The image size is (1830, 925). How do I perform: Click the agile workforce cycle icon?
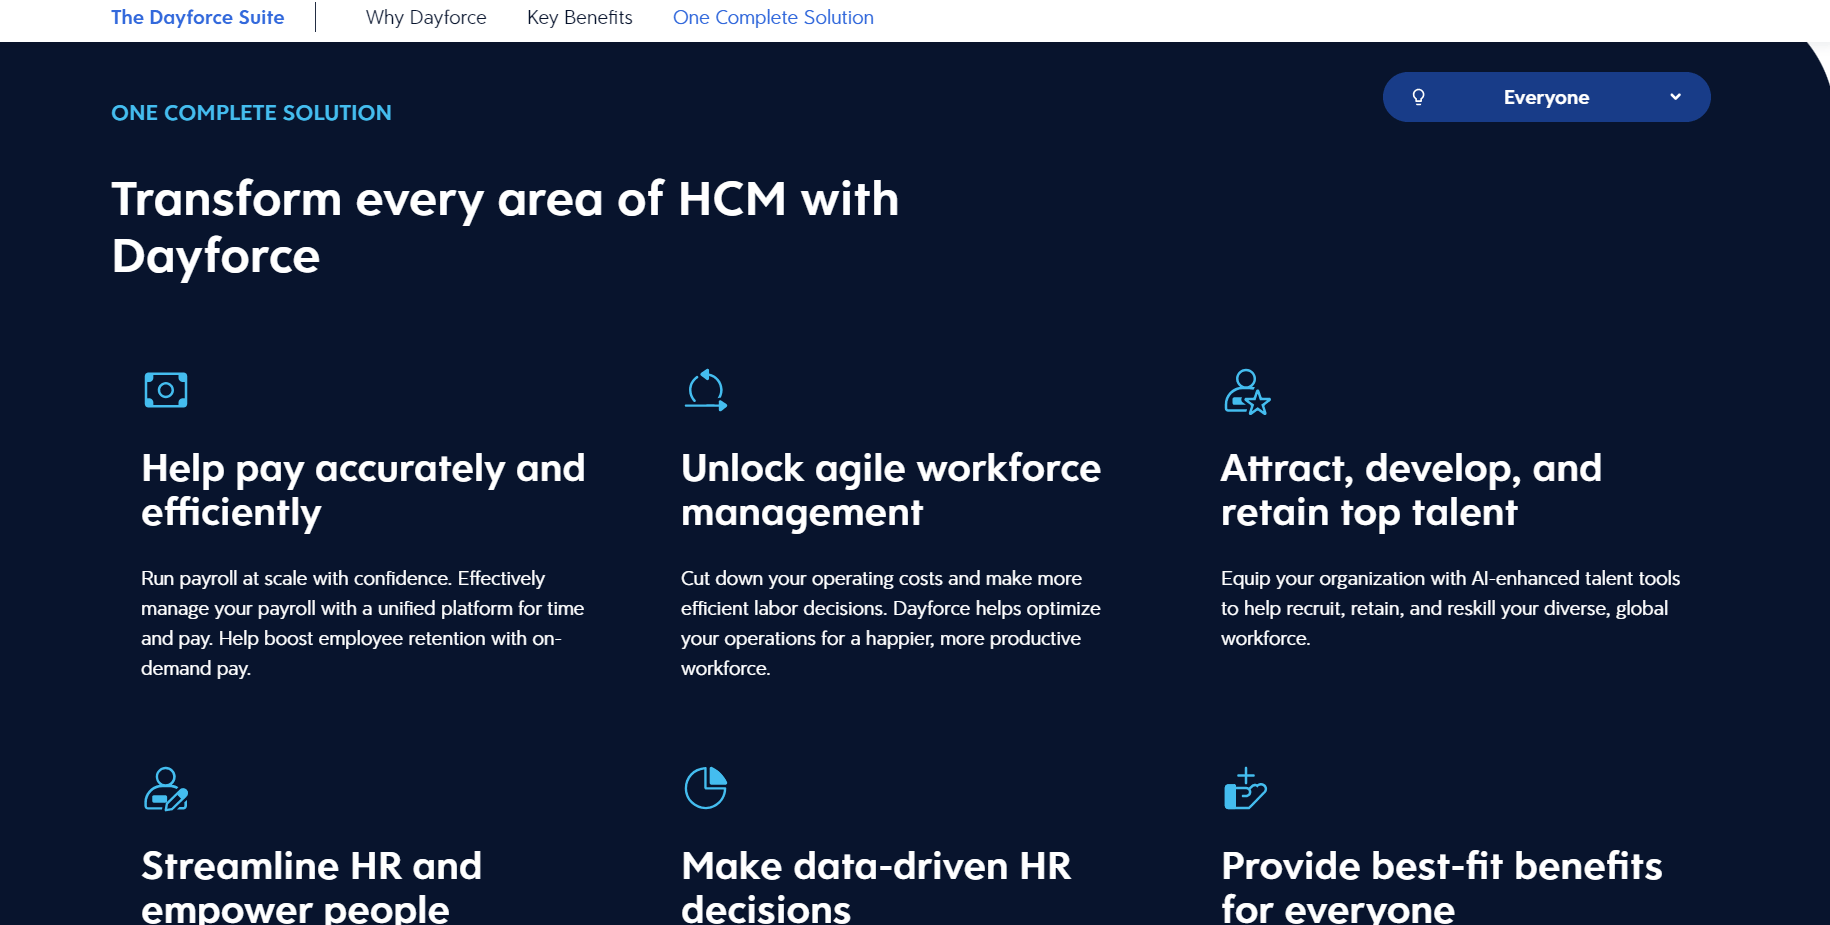coord(706,390)
